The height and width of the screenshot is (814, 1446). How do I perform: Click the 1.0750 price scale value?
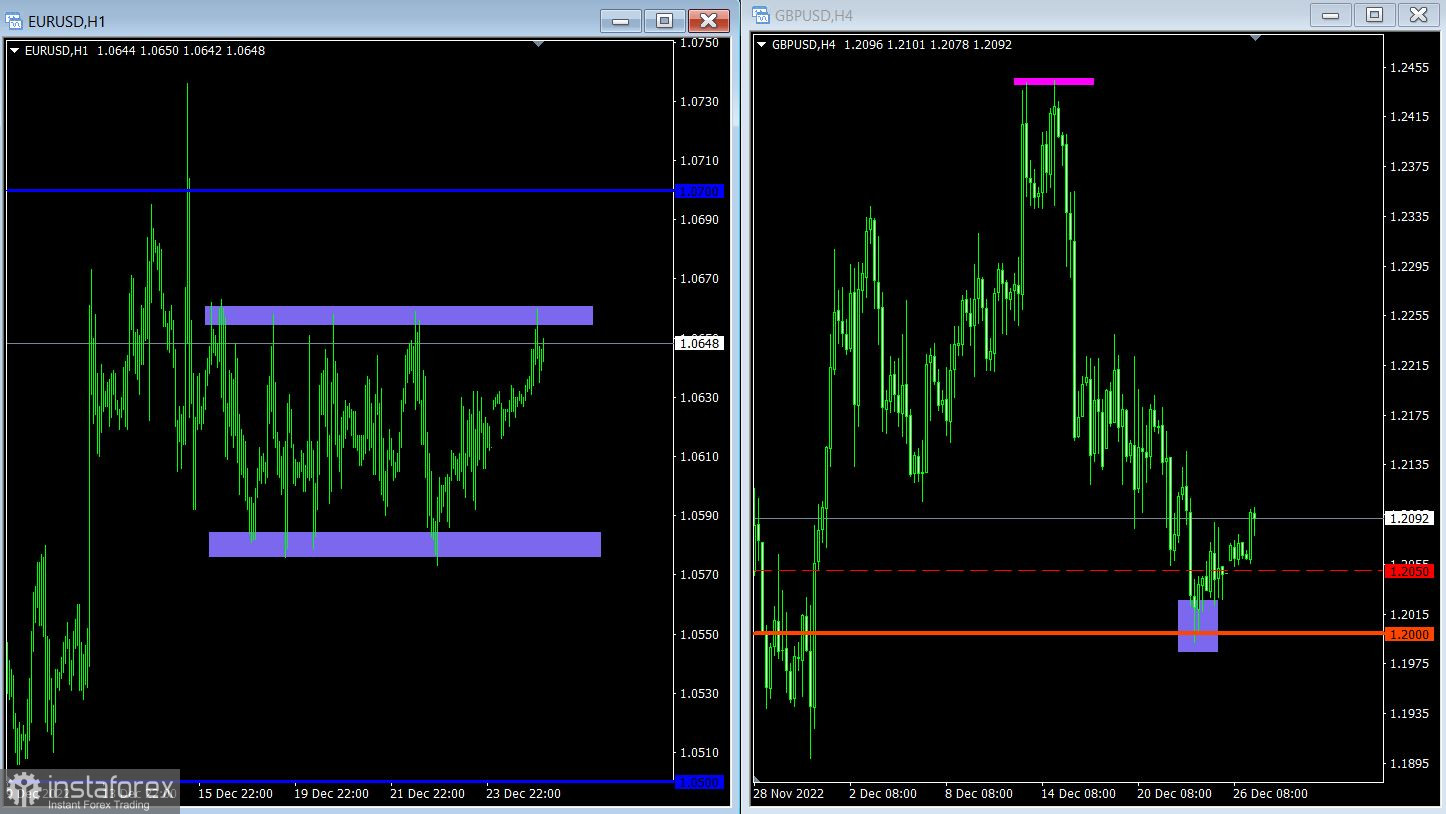698,43
